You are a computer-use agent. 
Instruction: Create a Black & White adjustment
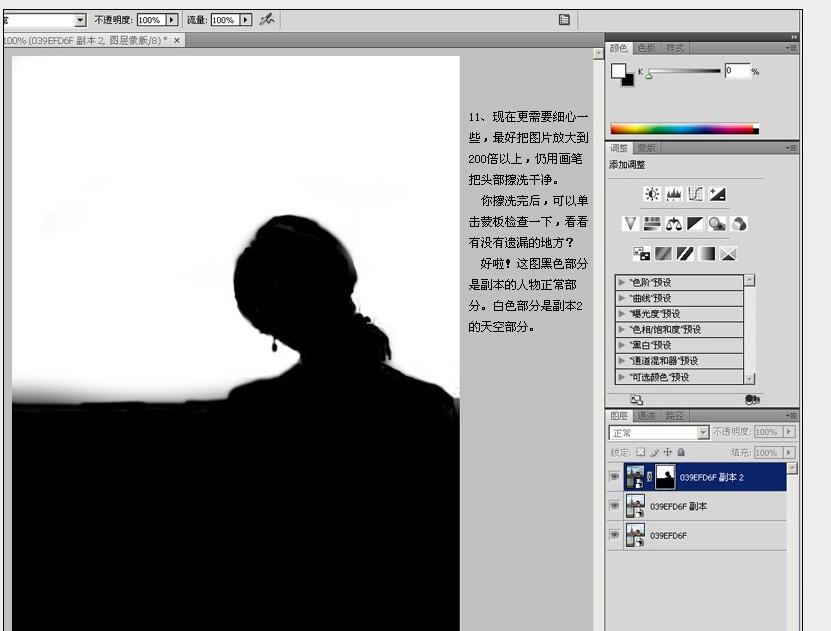(693, 222)
